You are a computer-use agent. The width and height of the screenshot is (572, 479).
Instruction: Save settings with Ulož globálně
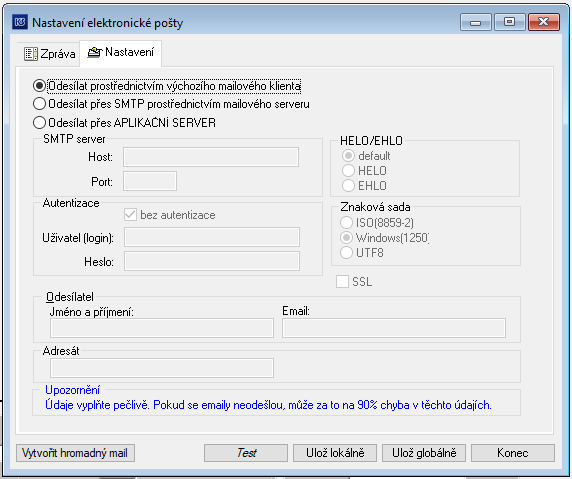click(424, 453)
